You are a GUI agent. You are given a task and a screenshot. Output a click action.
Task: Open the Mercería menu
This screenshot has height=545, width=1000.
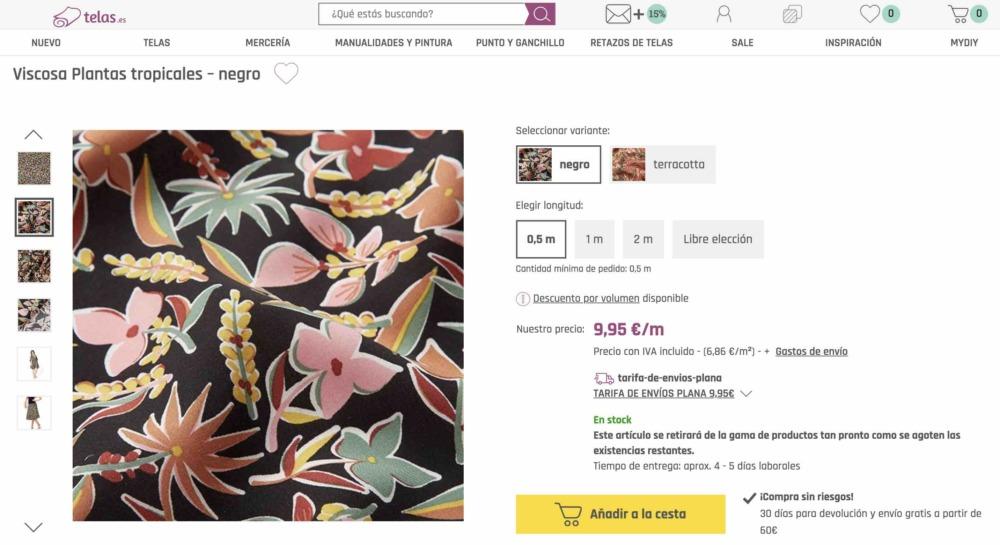[x=267, y=43]
